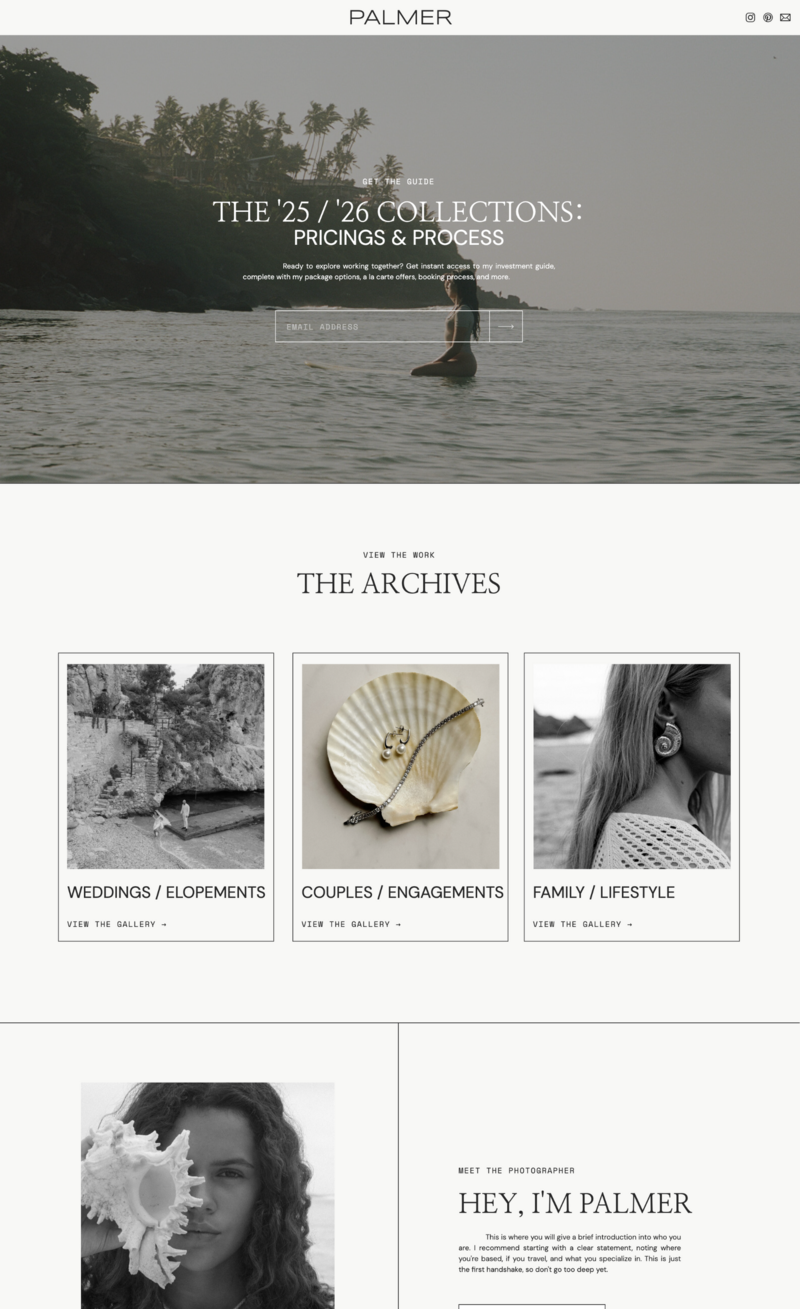The width and height of the screenshot is (800, 1309).
Task: Select the Family / Lifestyle title
Action: (604, 892)
